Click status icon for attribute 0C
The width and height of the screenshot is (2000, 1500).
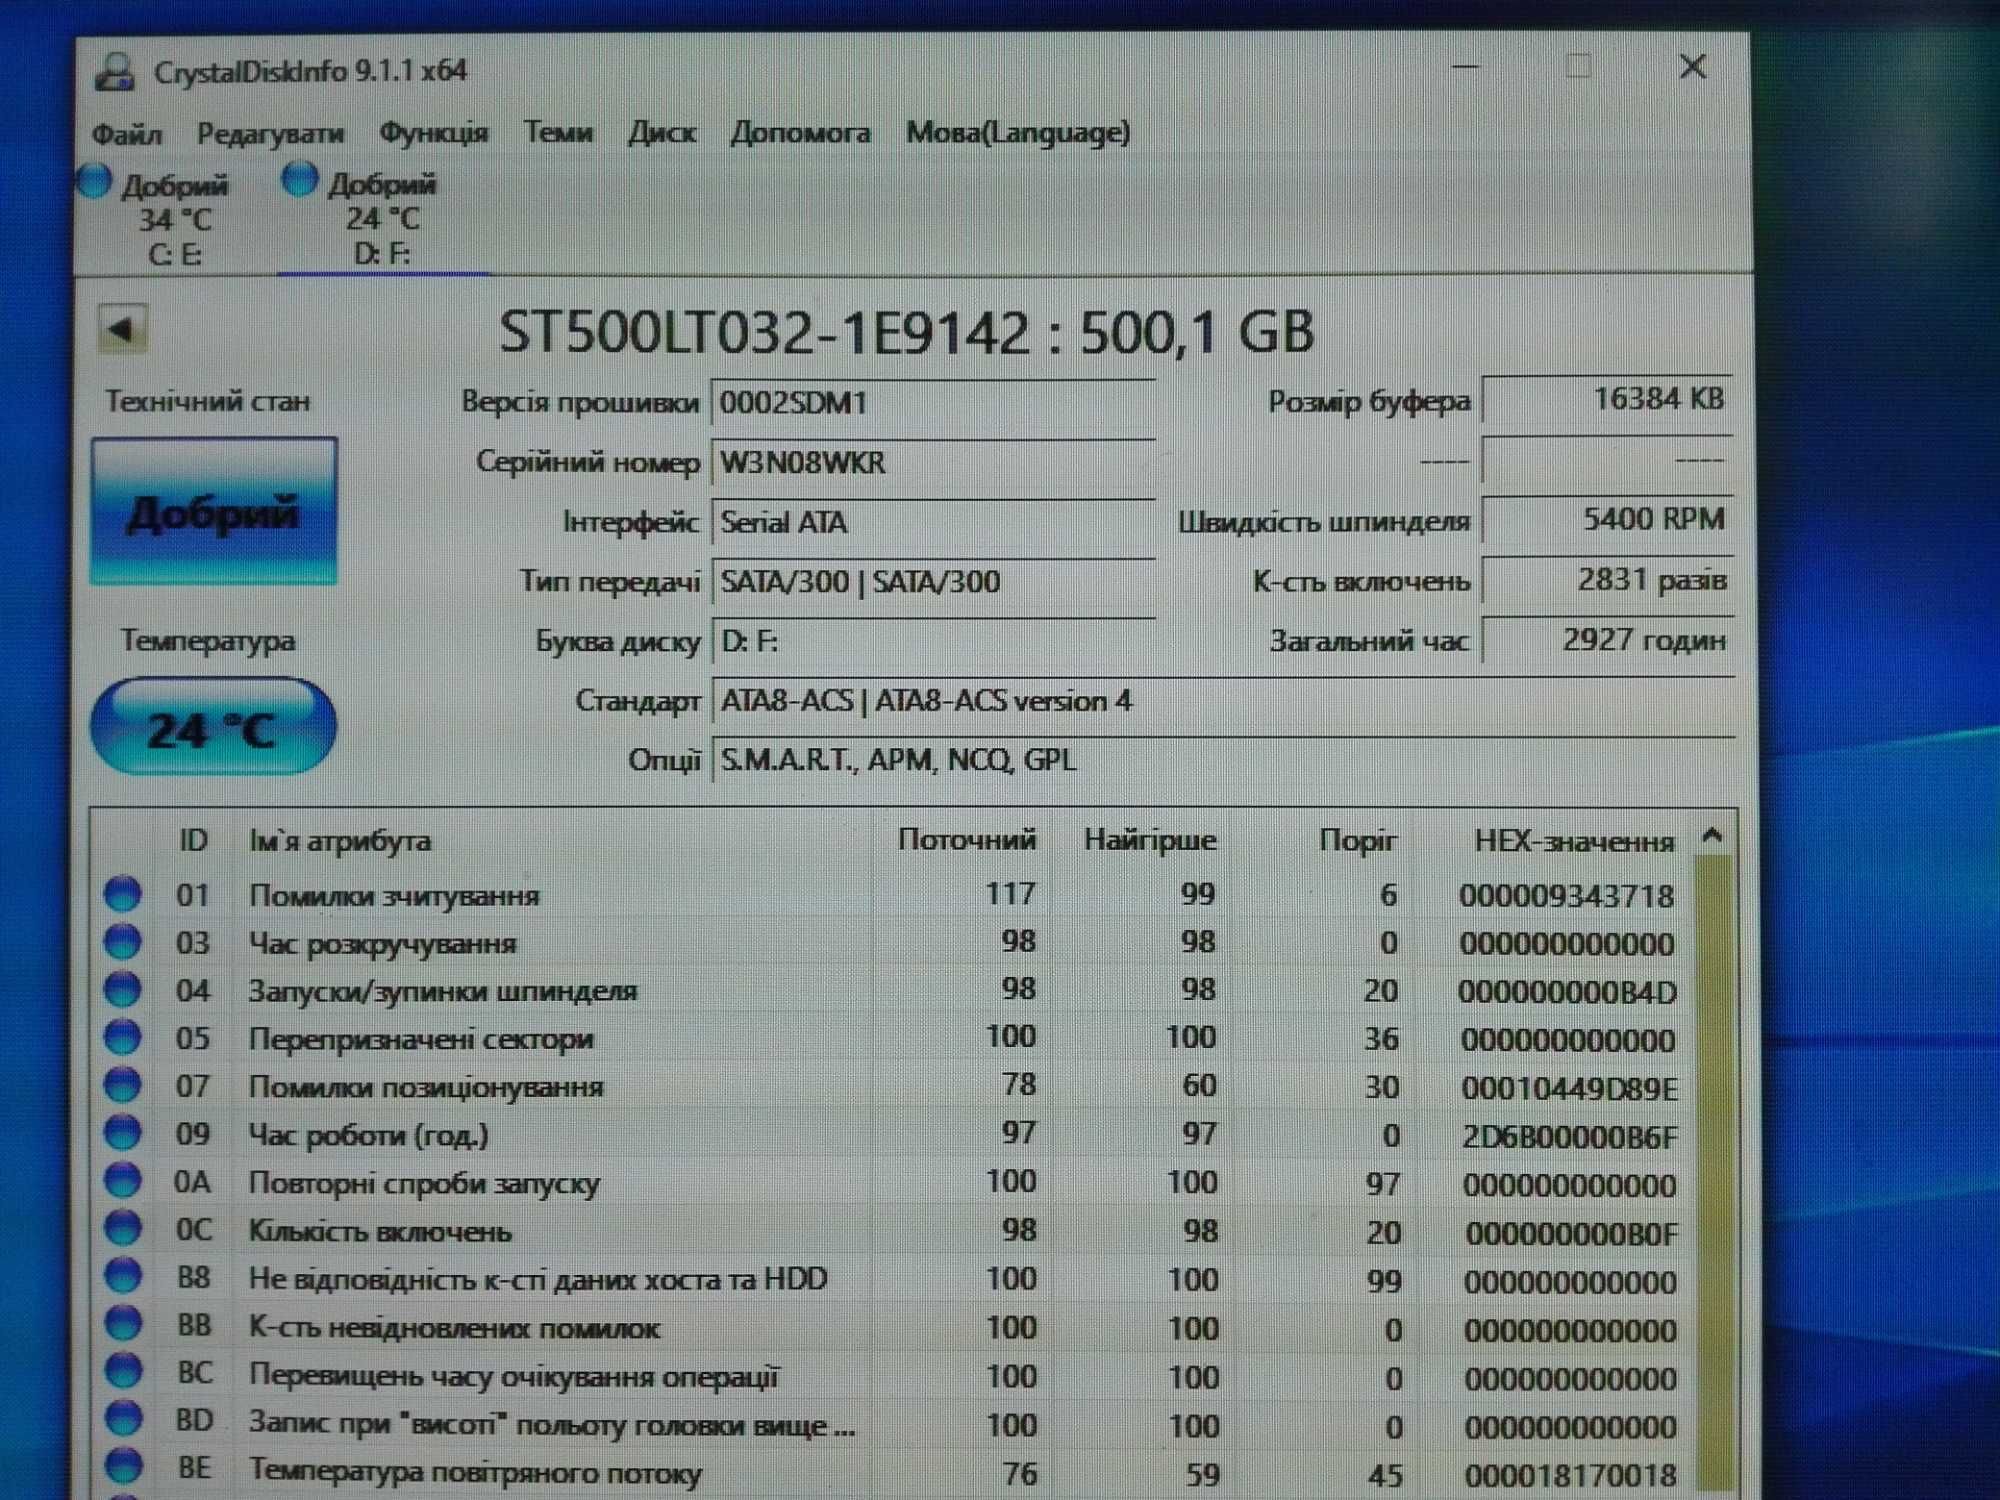[123, 1229]
